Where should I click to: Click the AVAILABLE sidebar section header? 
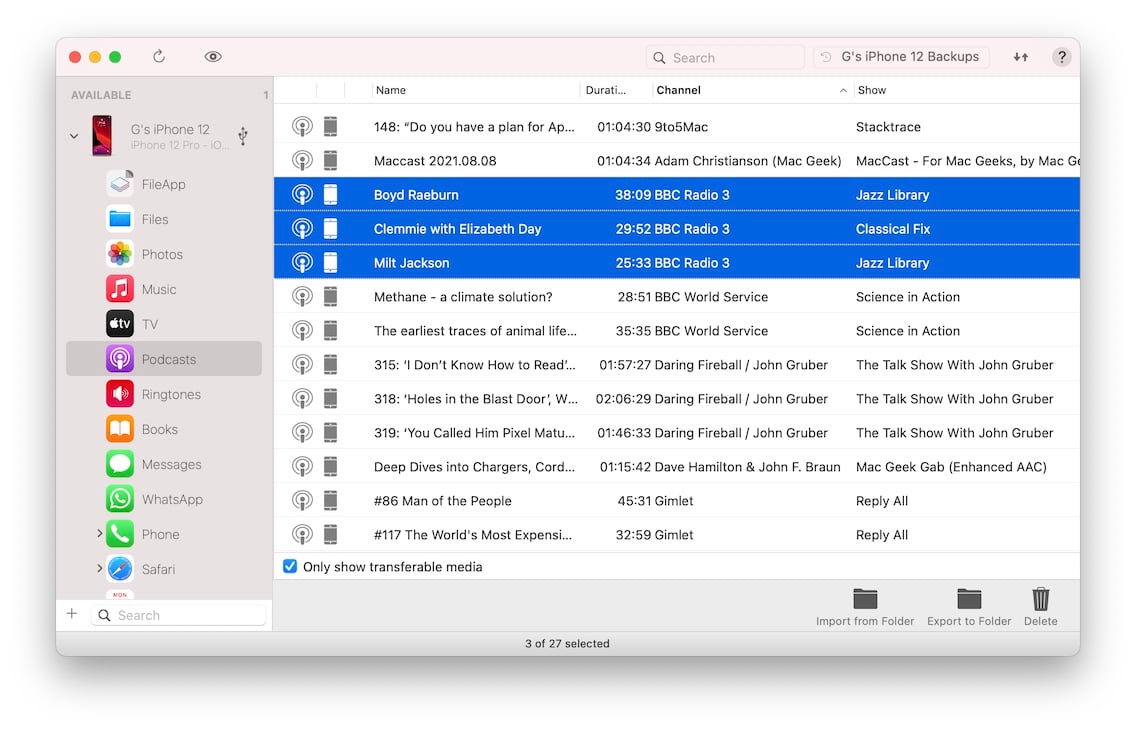101,95
